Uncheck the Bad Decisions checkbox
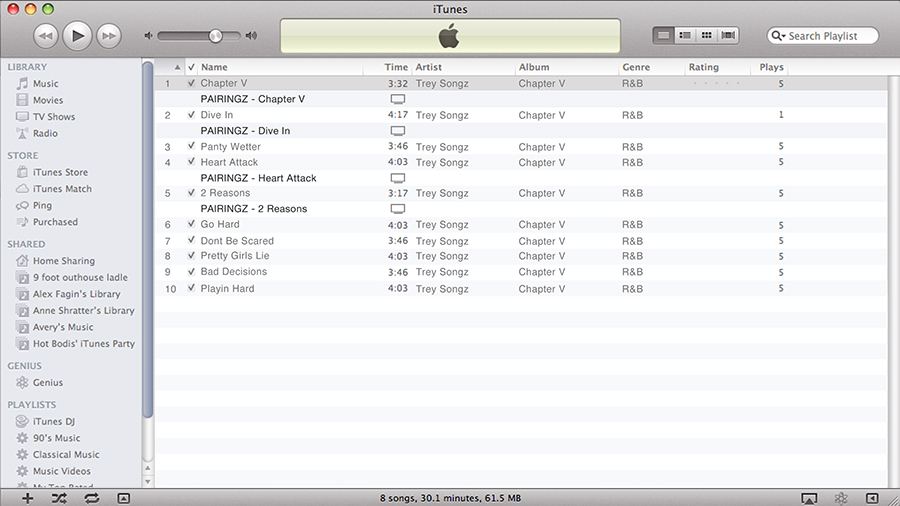The image size is (900, 506). [191, 272]
